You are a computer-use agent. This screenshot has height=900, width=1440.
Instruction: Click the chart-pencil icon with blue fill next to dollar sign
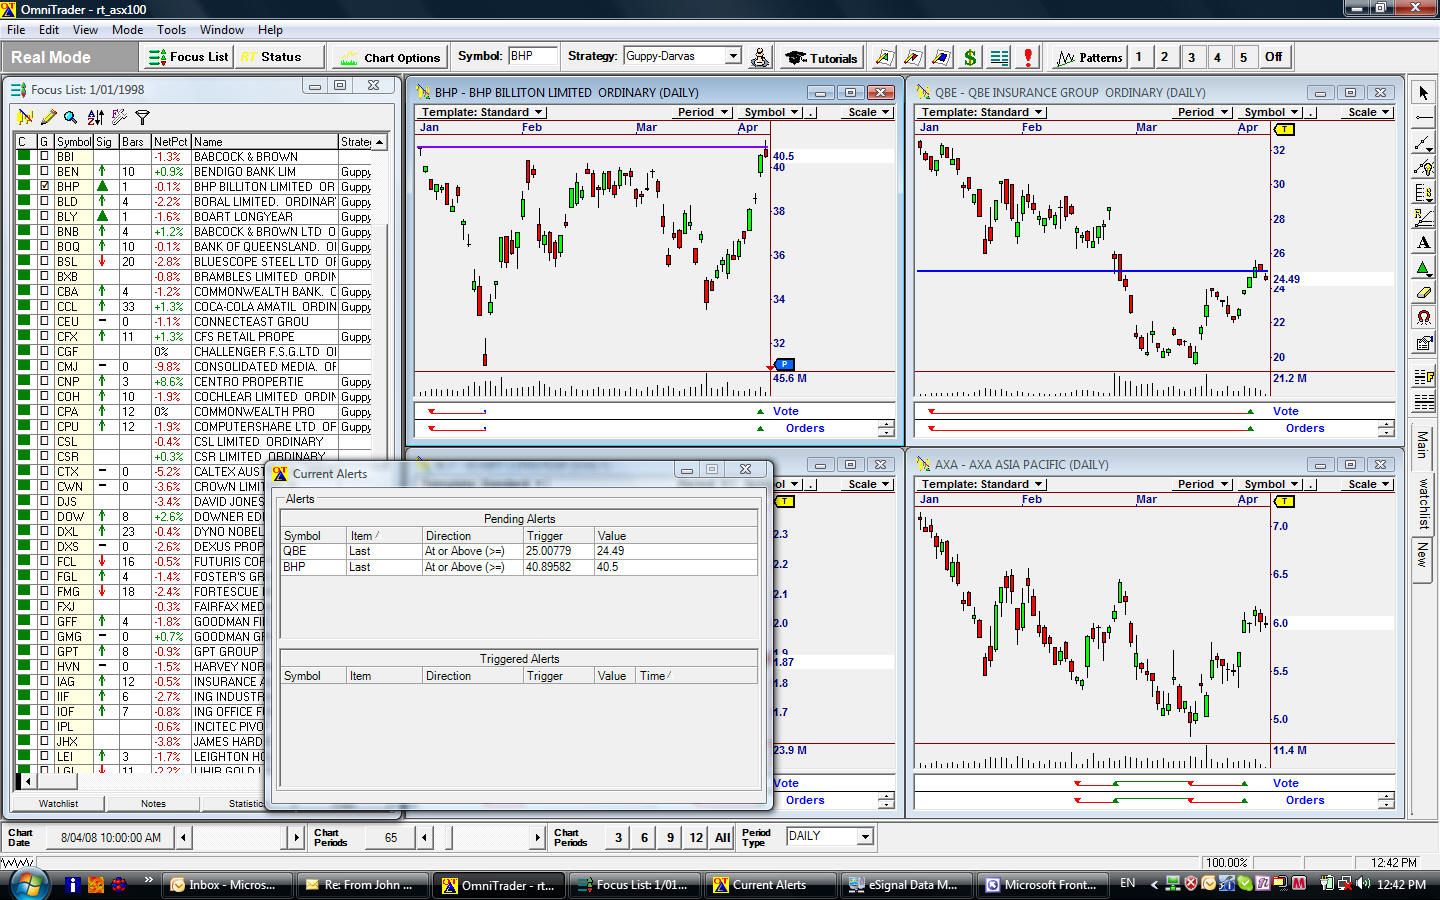click(x=941, y=57)
